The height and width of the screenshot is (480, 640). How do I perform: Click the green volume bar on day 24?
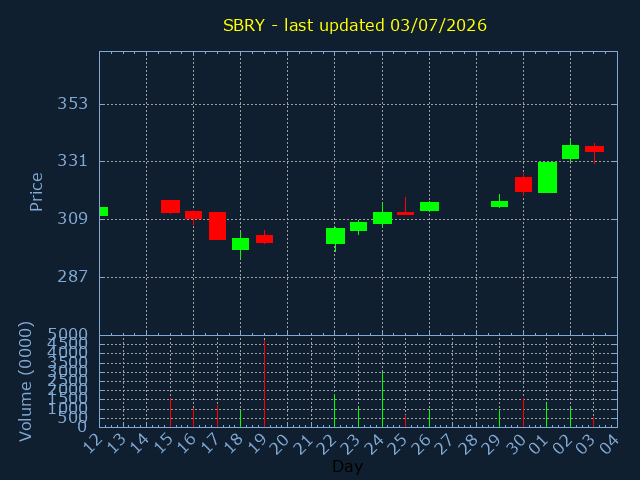pos(382,399)
